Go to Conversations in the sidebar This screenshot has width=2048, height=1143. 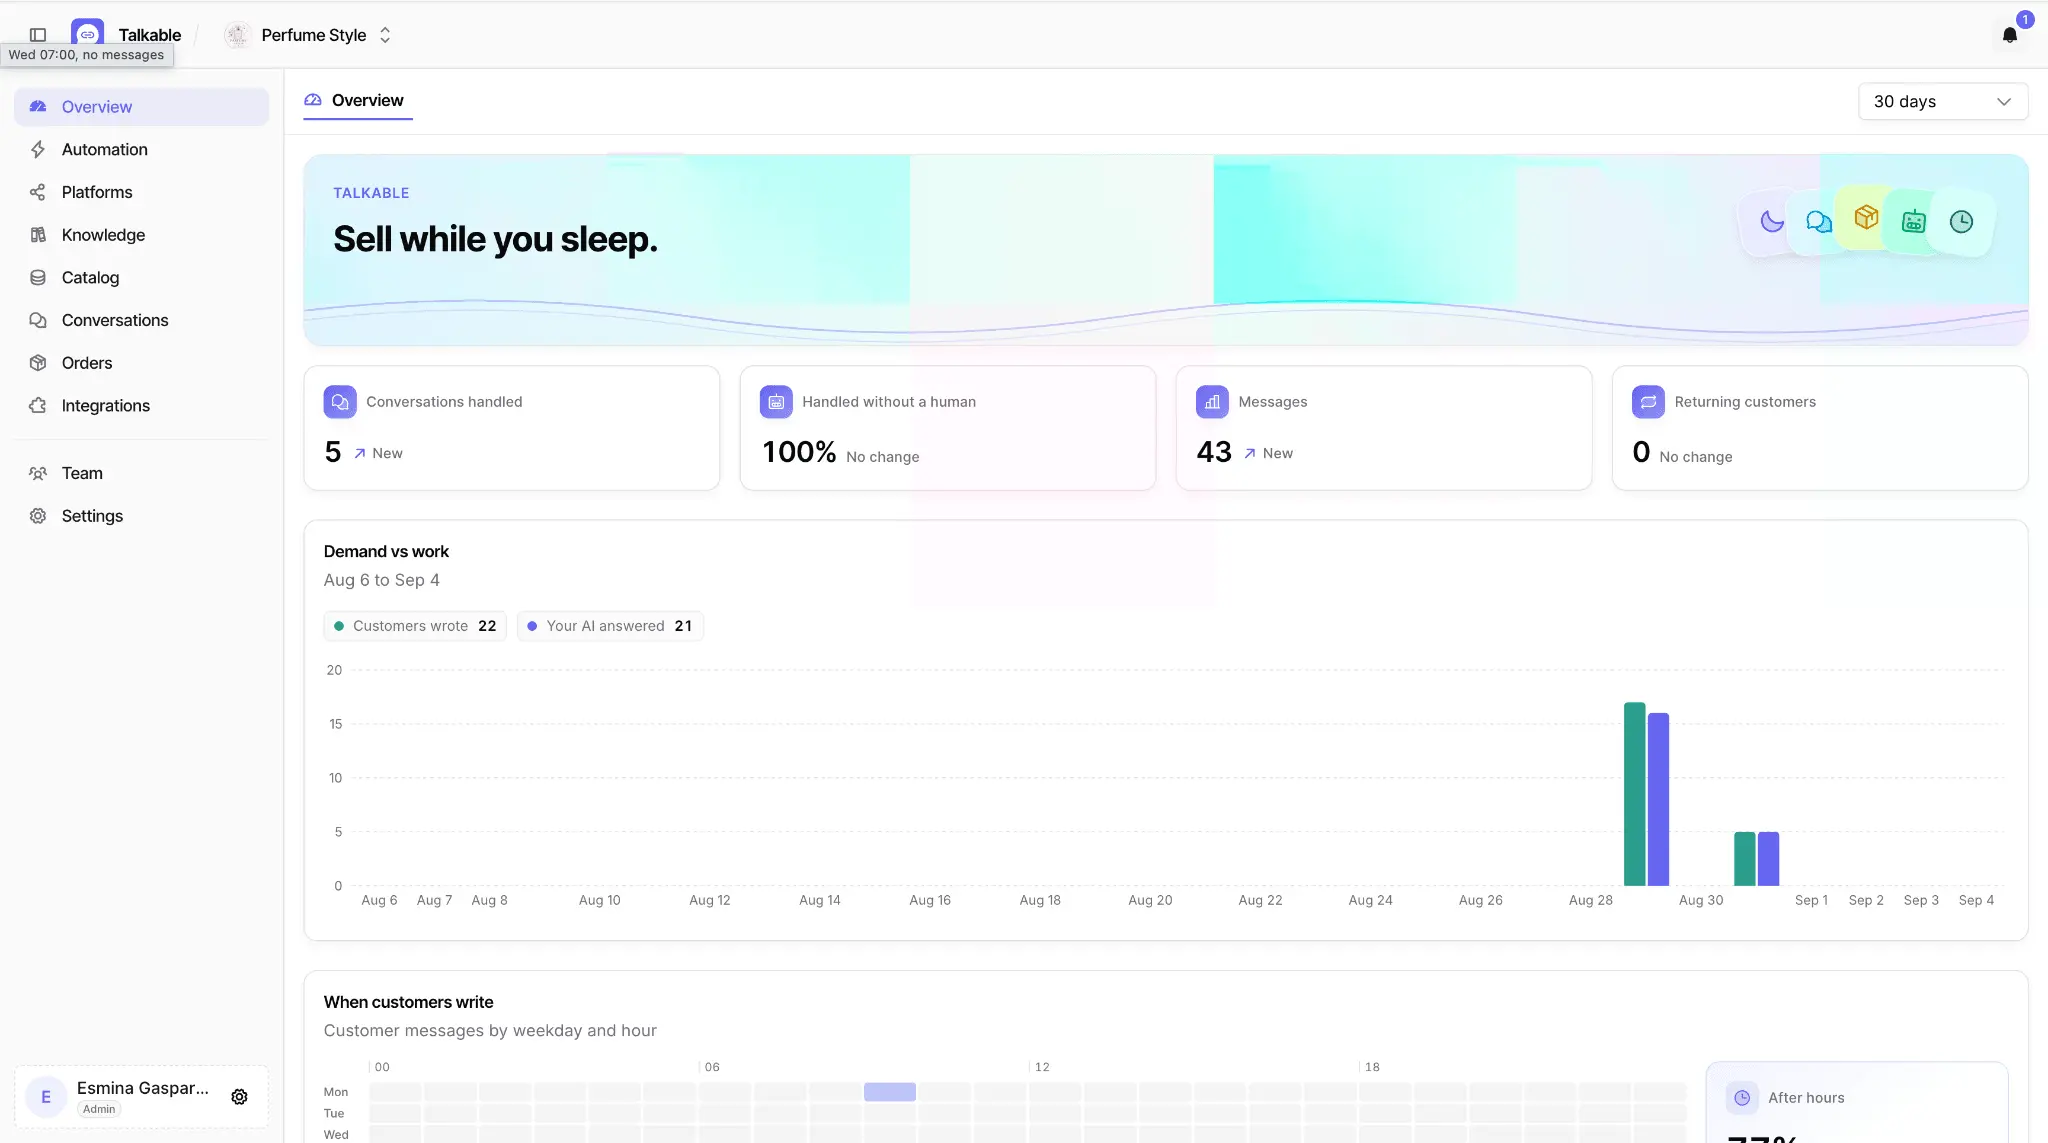(141, 320)
